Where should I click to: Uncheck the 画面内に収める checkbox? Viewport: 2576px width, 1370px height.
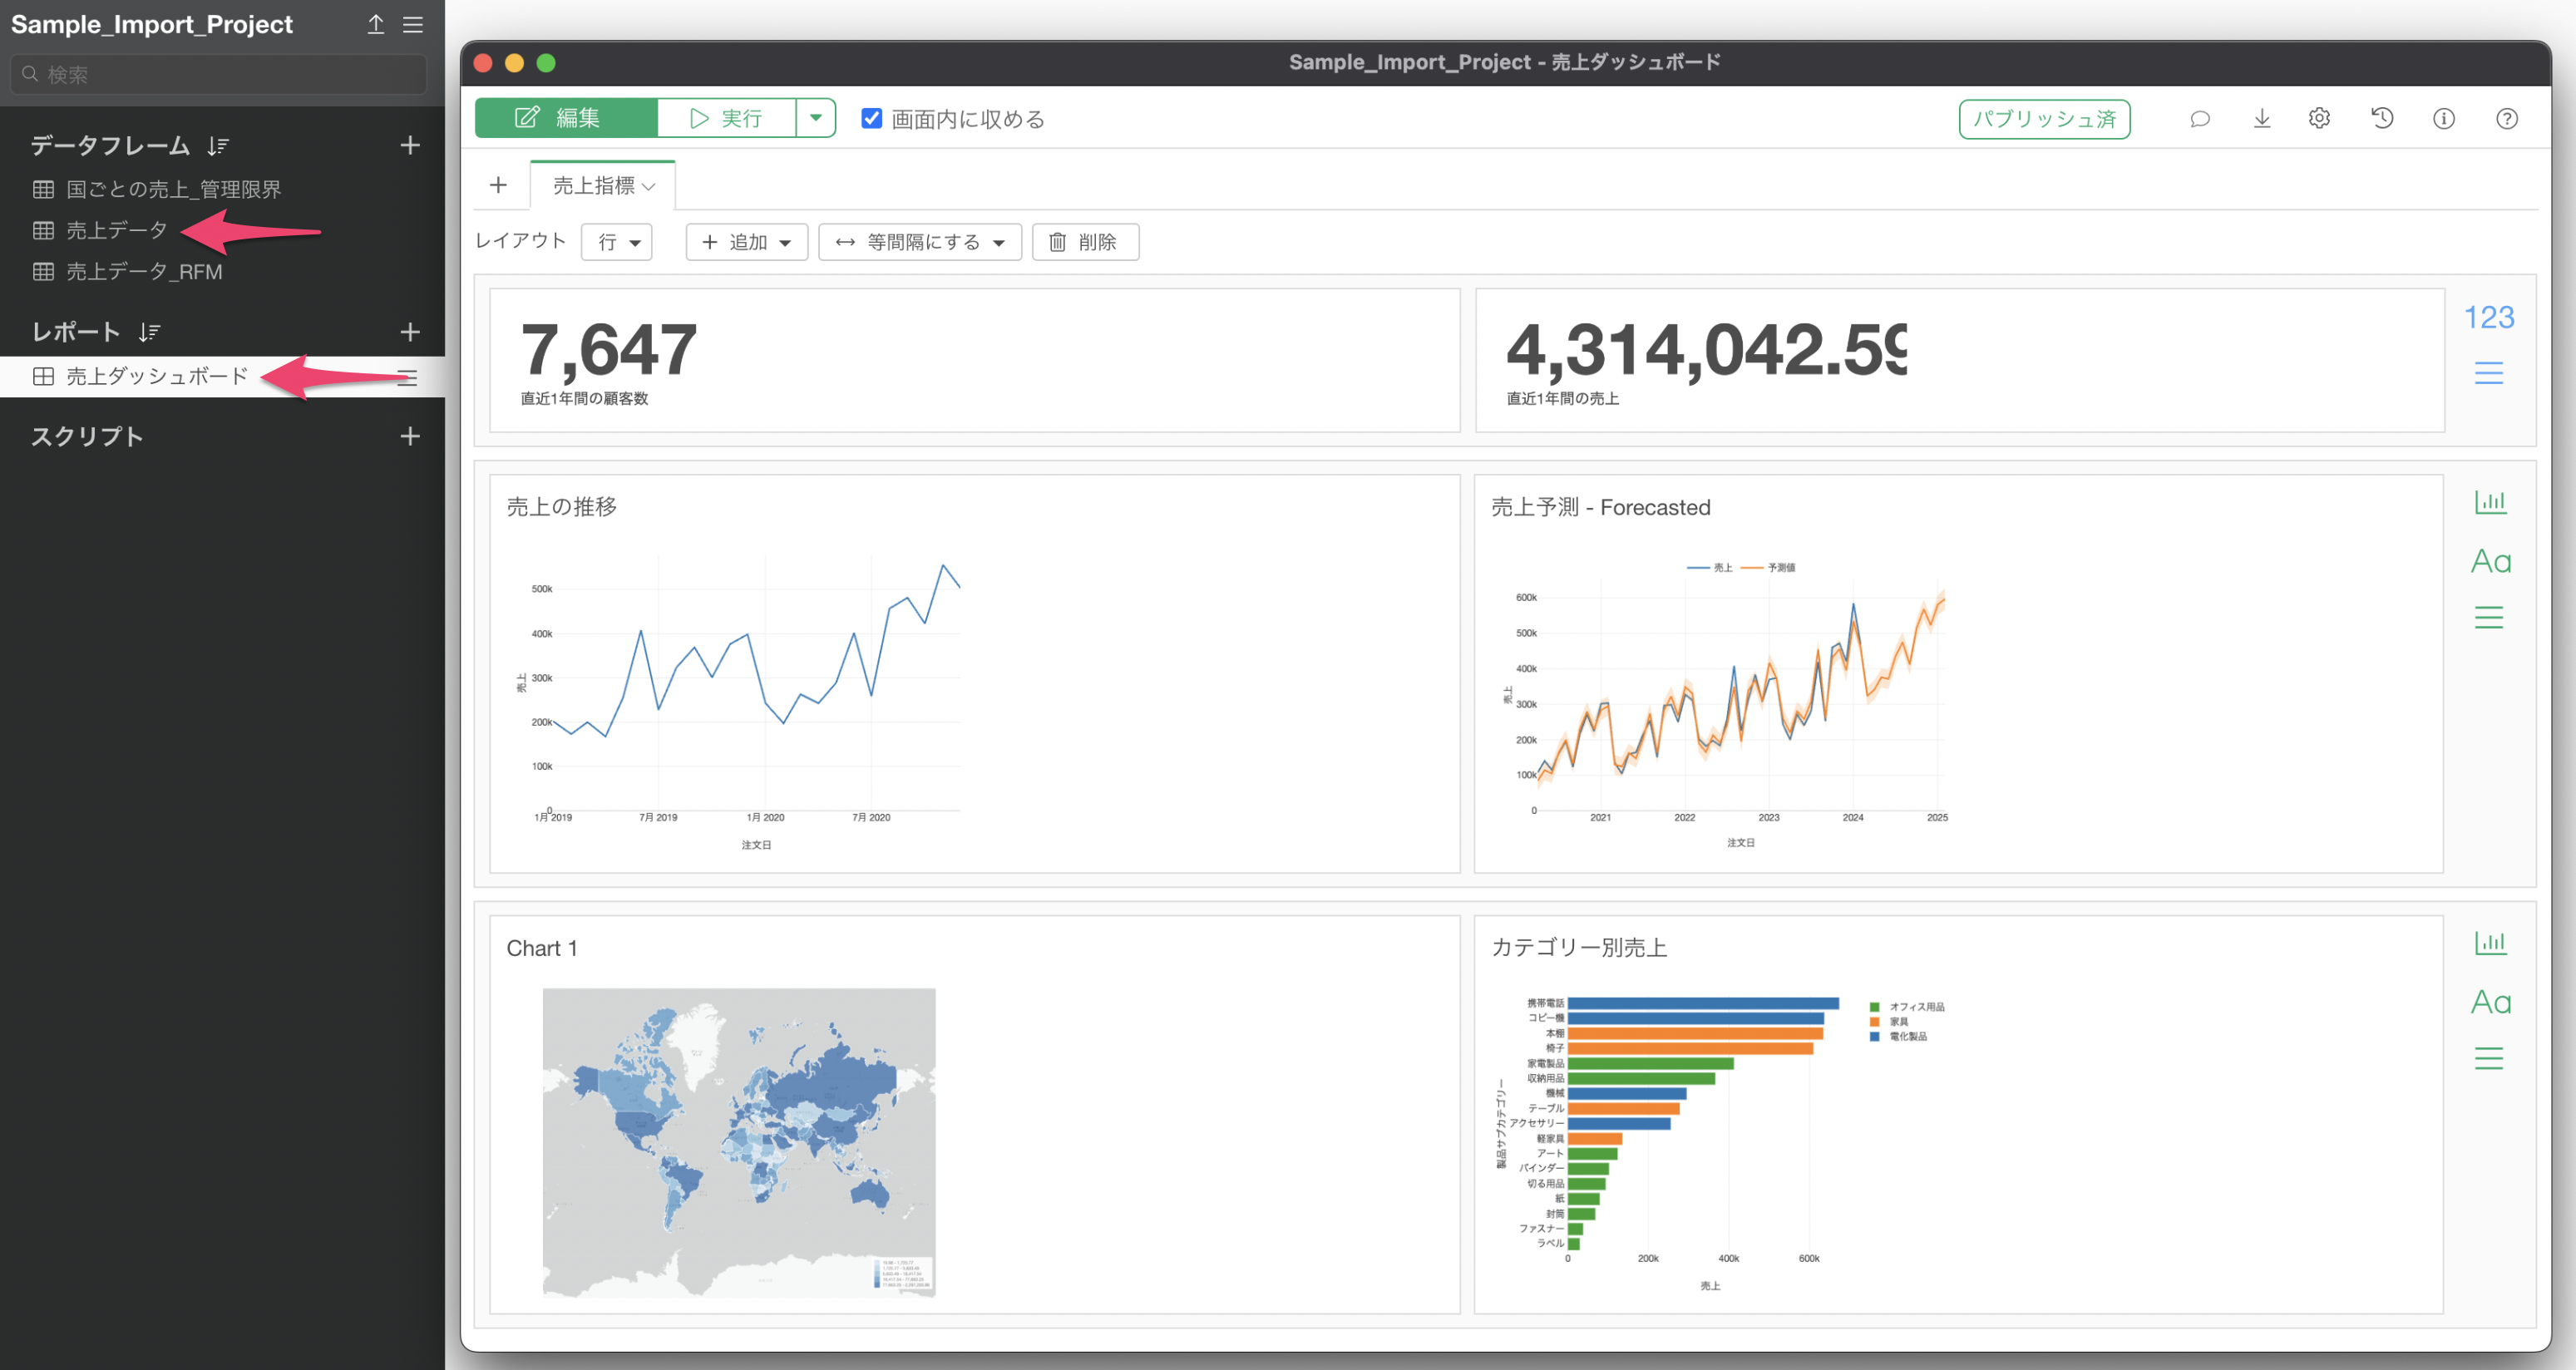point(871,118)
